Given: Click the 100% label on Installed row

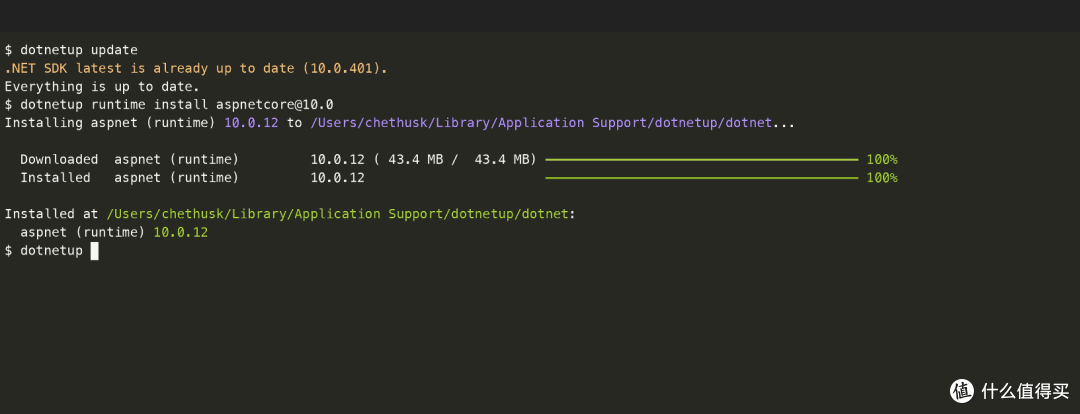Looking at the screenshot, I should (882, 178).
